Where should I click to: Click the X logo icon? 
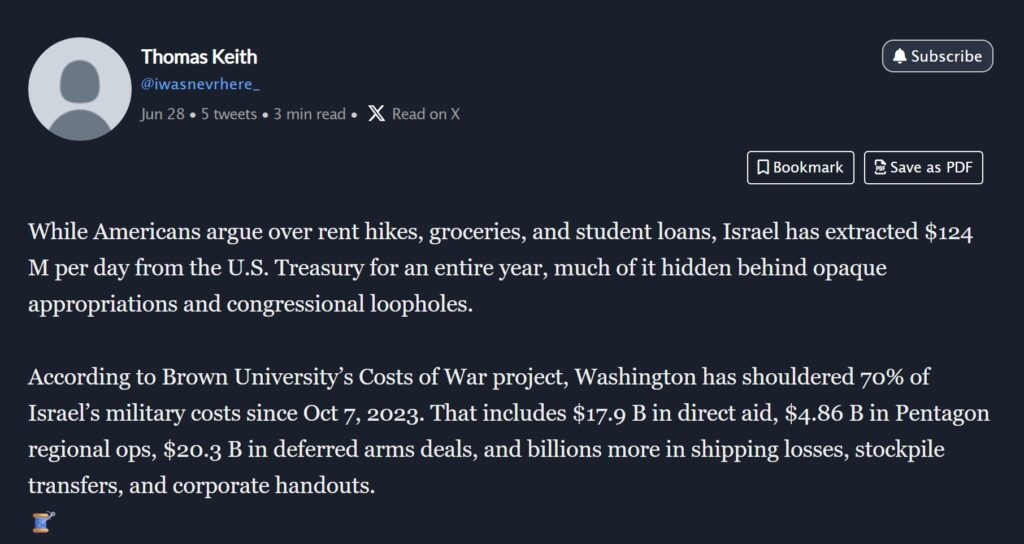point(376,113)
